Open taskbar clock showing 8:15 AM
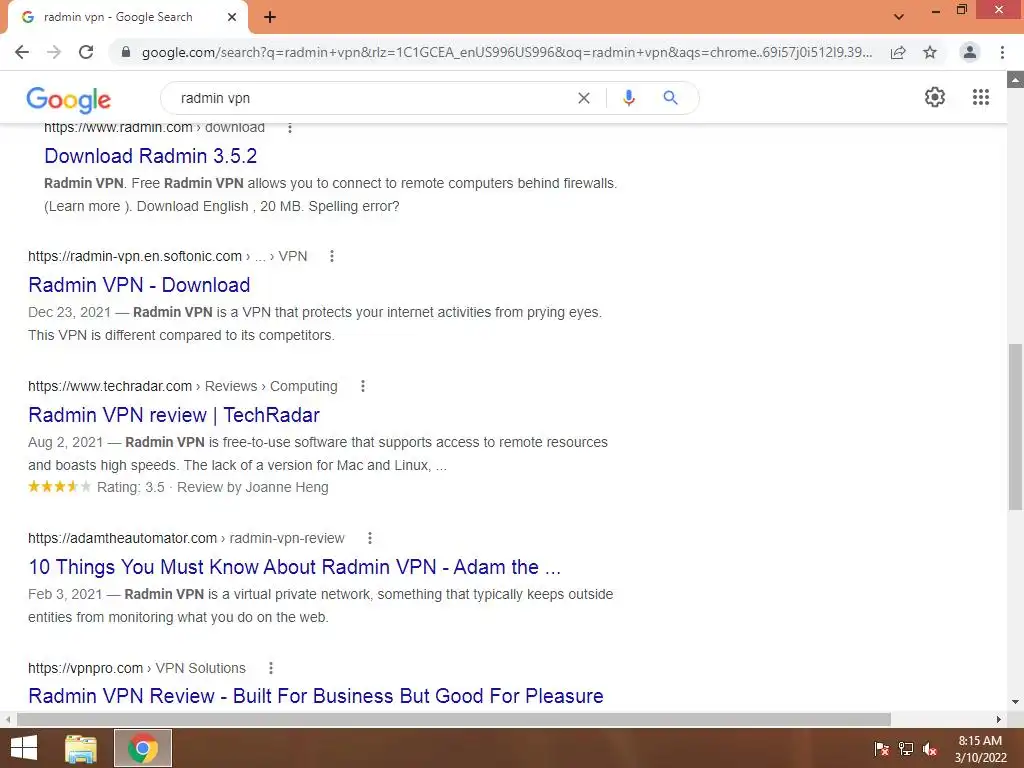 coord(980,749)
